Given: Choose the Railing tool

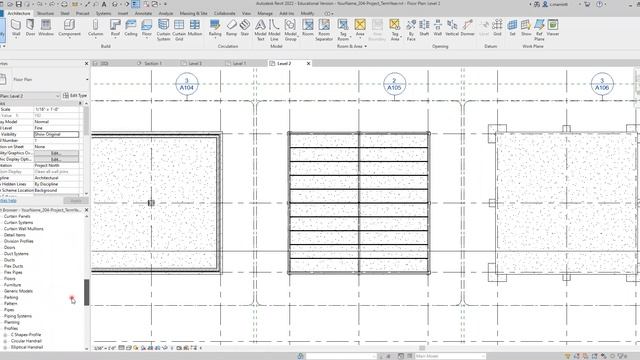Looking at the screenshot, I should point(215,28).
